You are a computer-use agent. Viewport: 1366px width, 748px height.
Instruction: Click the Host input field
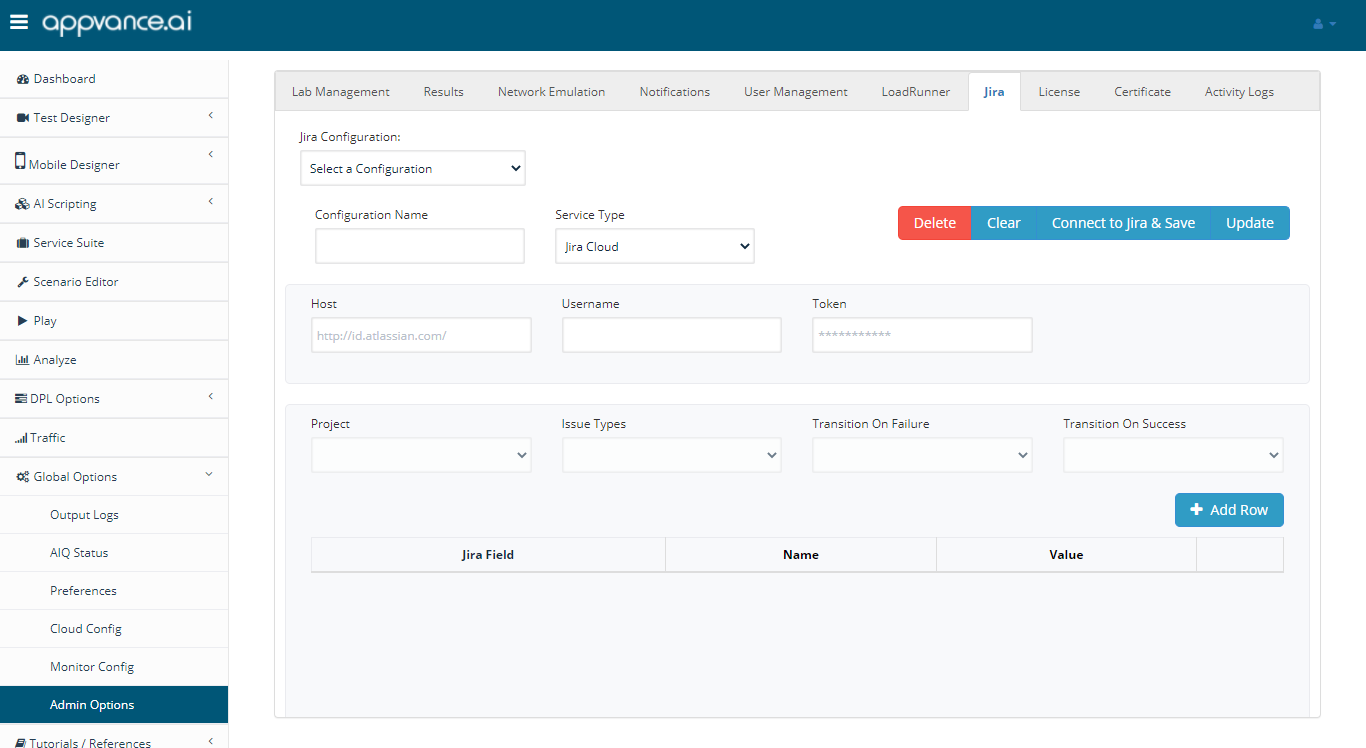pyautogui.click(x=421, y=335)
